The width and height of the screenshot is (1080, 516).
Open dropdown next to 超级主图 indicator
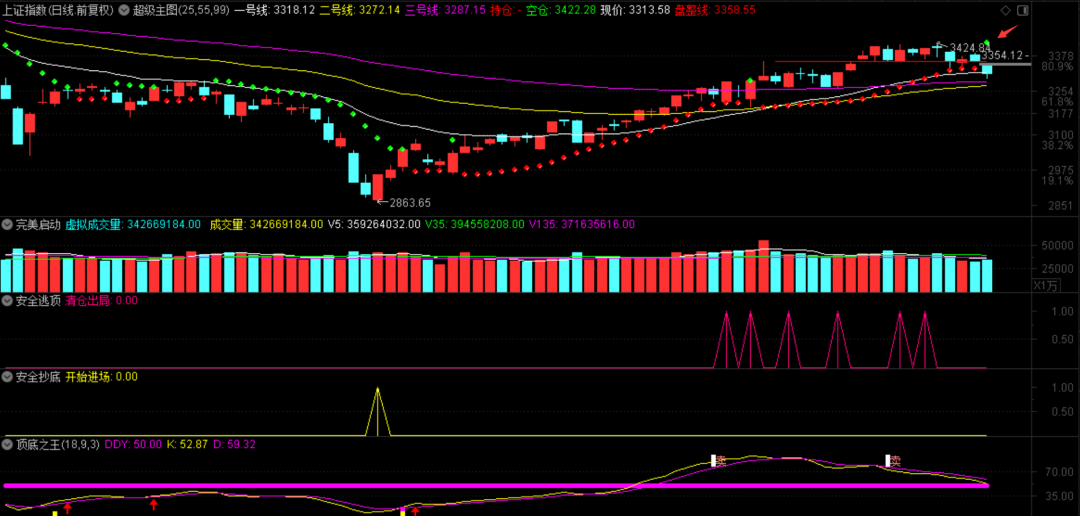point(124,9)
